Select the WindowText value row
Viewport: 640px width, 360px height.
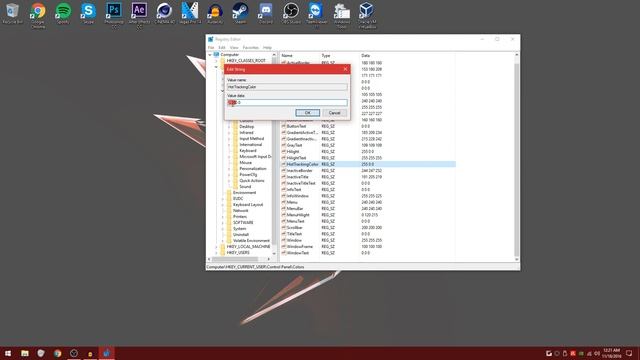point(298,253)
